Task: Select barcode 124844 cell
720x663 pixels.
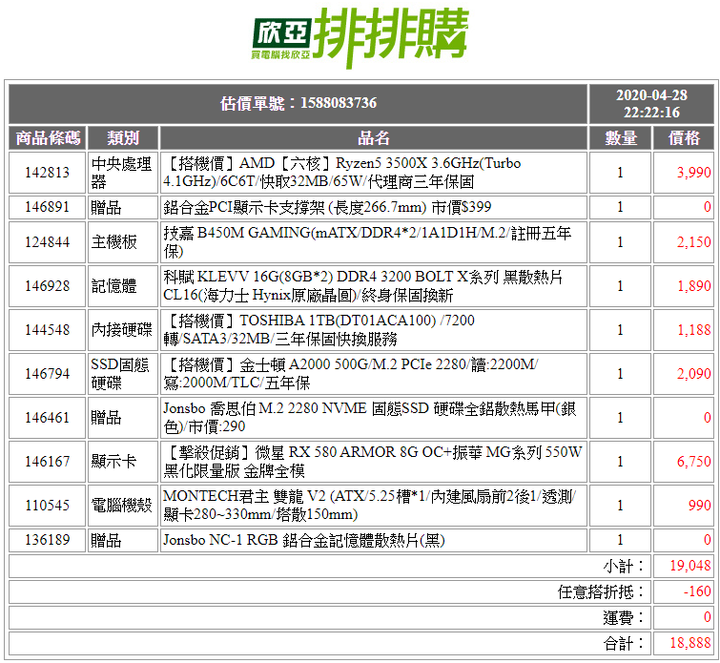Action: (48, 242)
